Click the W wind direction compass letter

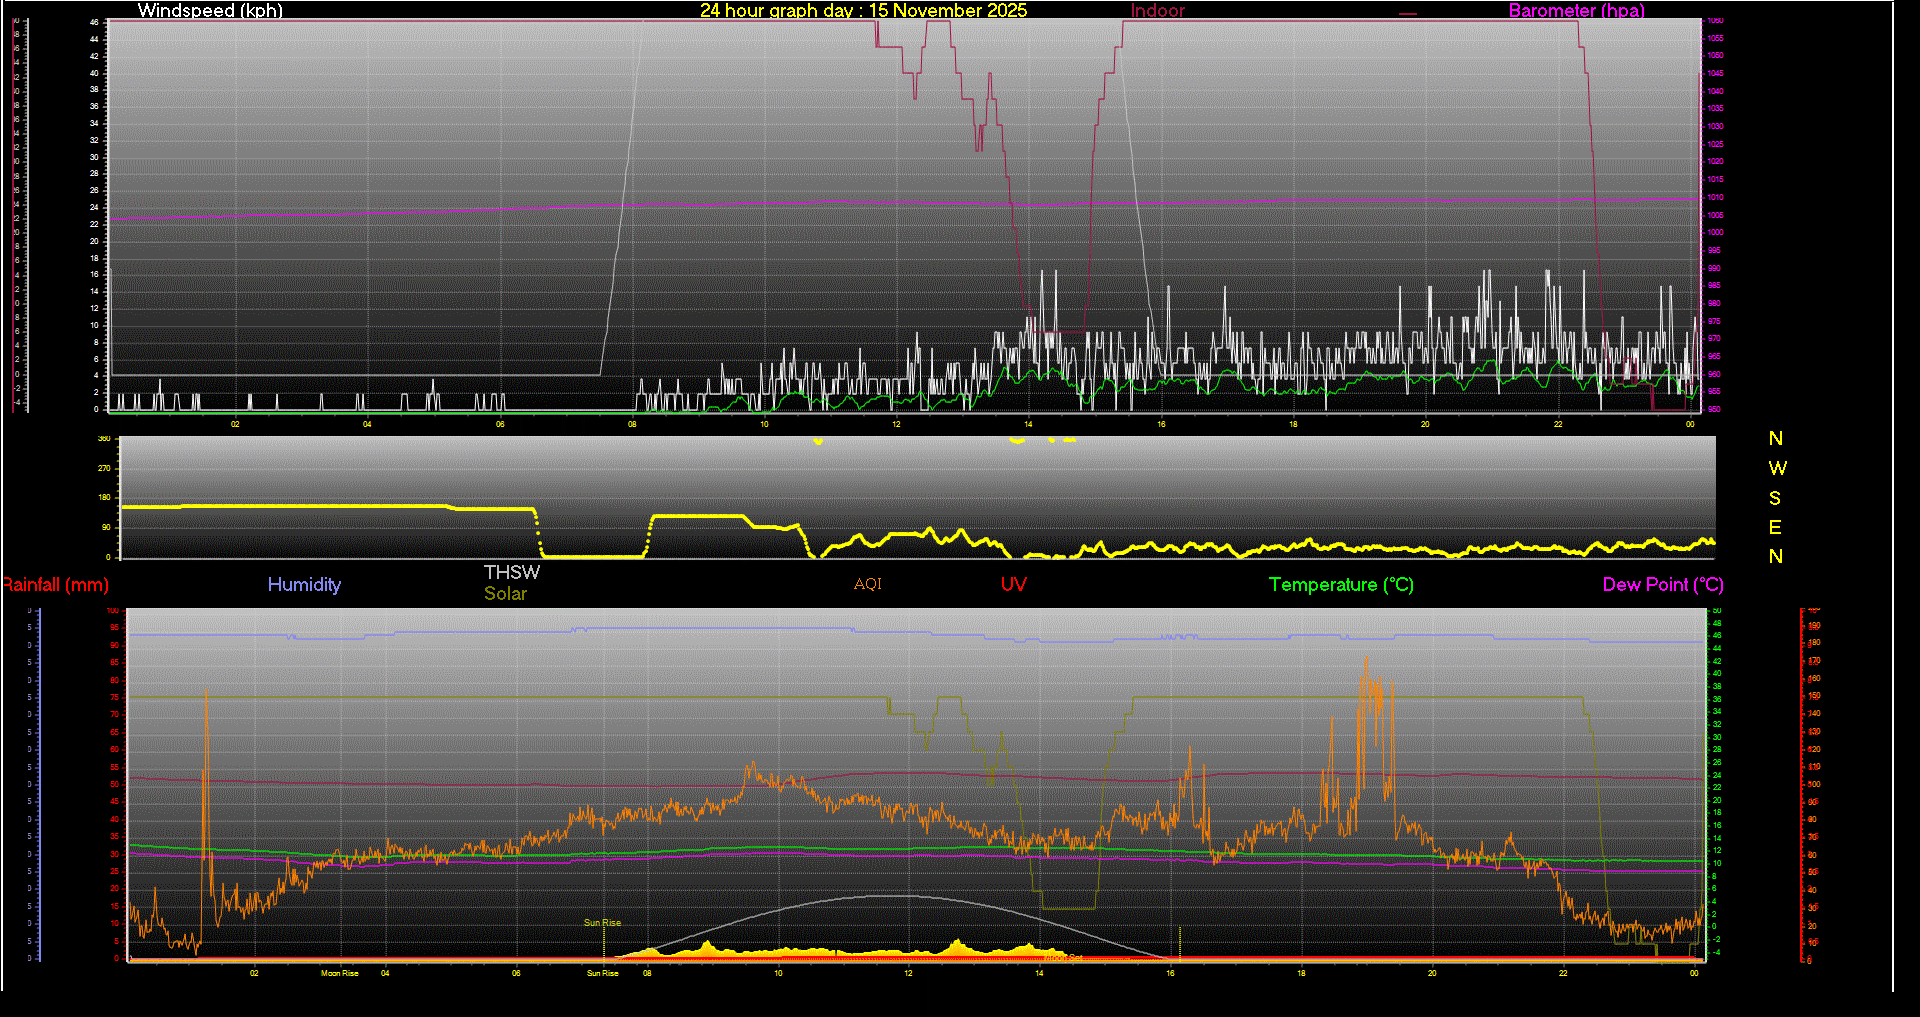[1777, 468]
